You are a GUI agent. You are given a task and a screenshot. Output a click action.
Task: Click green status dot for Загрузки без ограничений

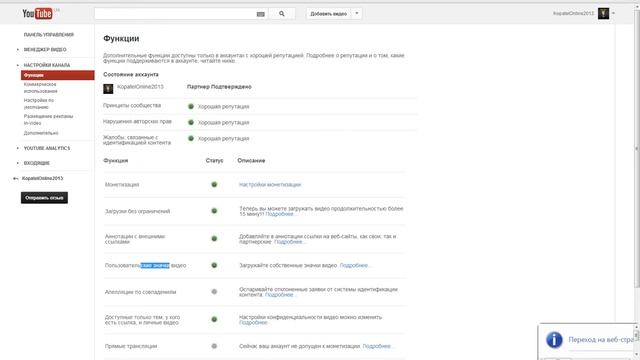[x=214, y=211]
